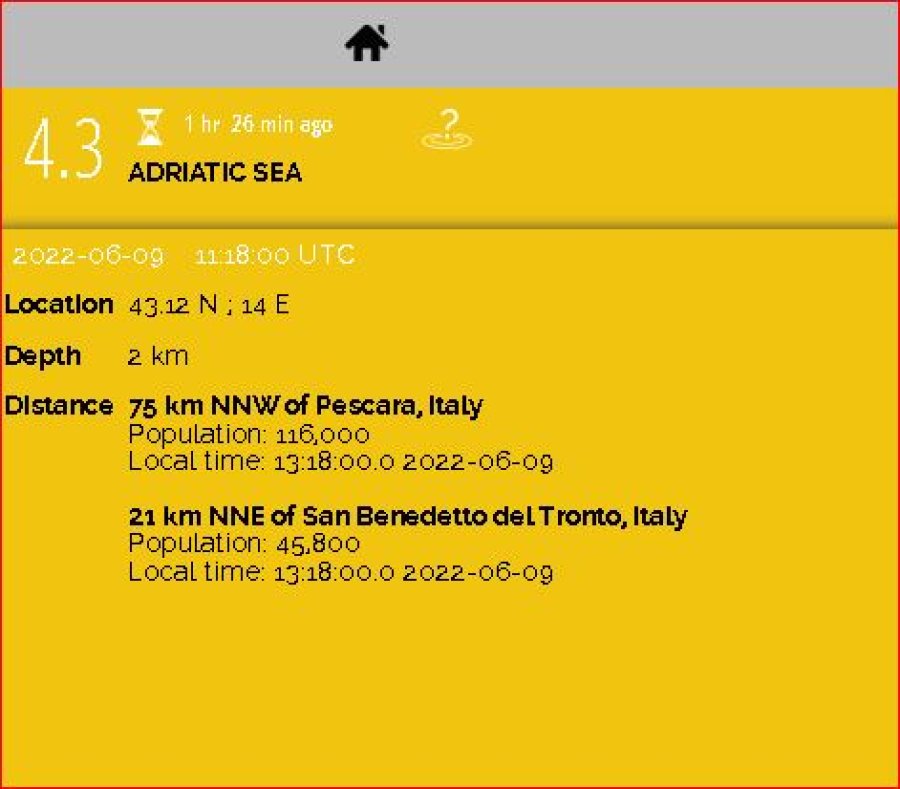The image size is (900, 789).
Task: Select the population 45,800 line
Action: tap(245, 543)
